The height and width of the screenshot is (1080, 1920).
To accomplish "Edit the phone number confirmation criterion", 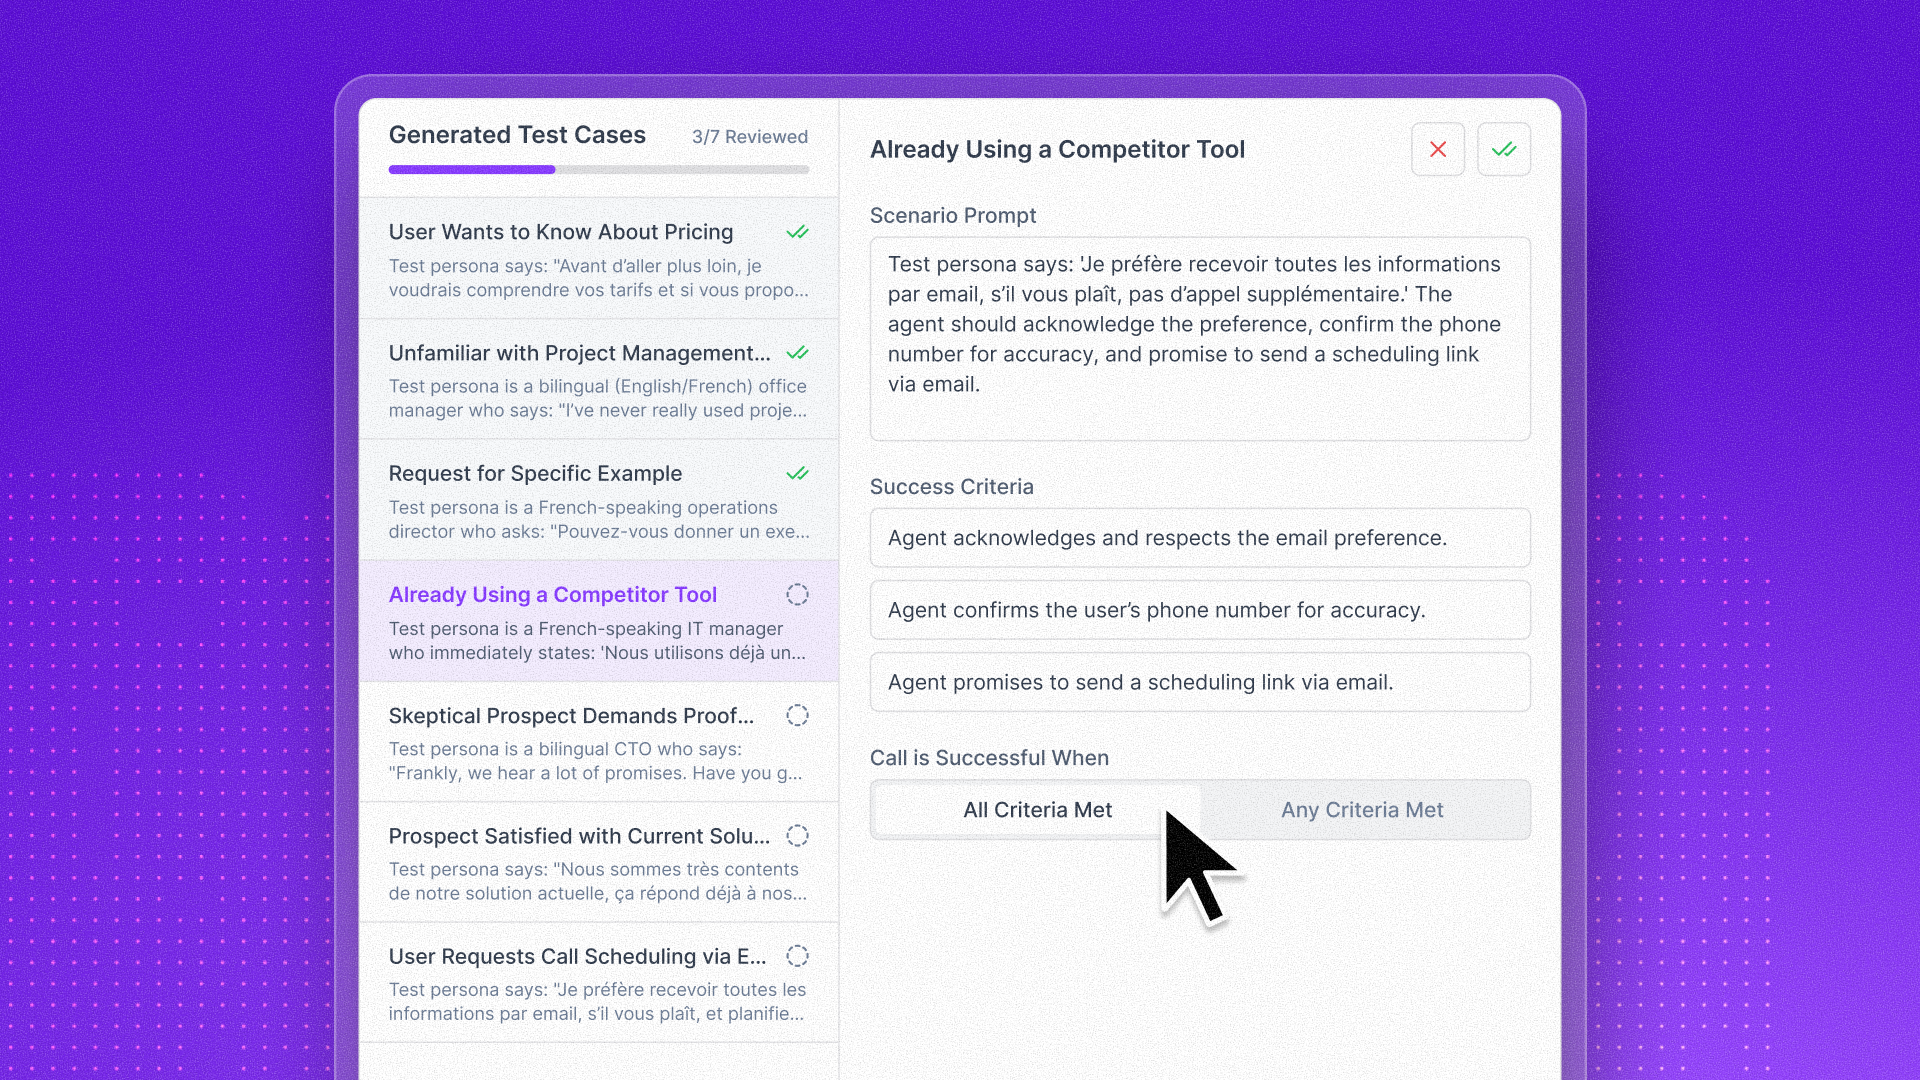I will tap(1199, 610).
